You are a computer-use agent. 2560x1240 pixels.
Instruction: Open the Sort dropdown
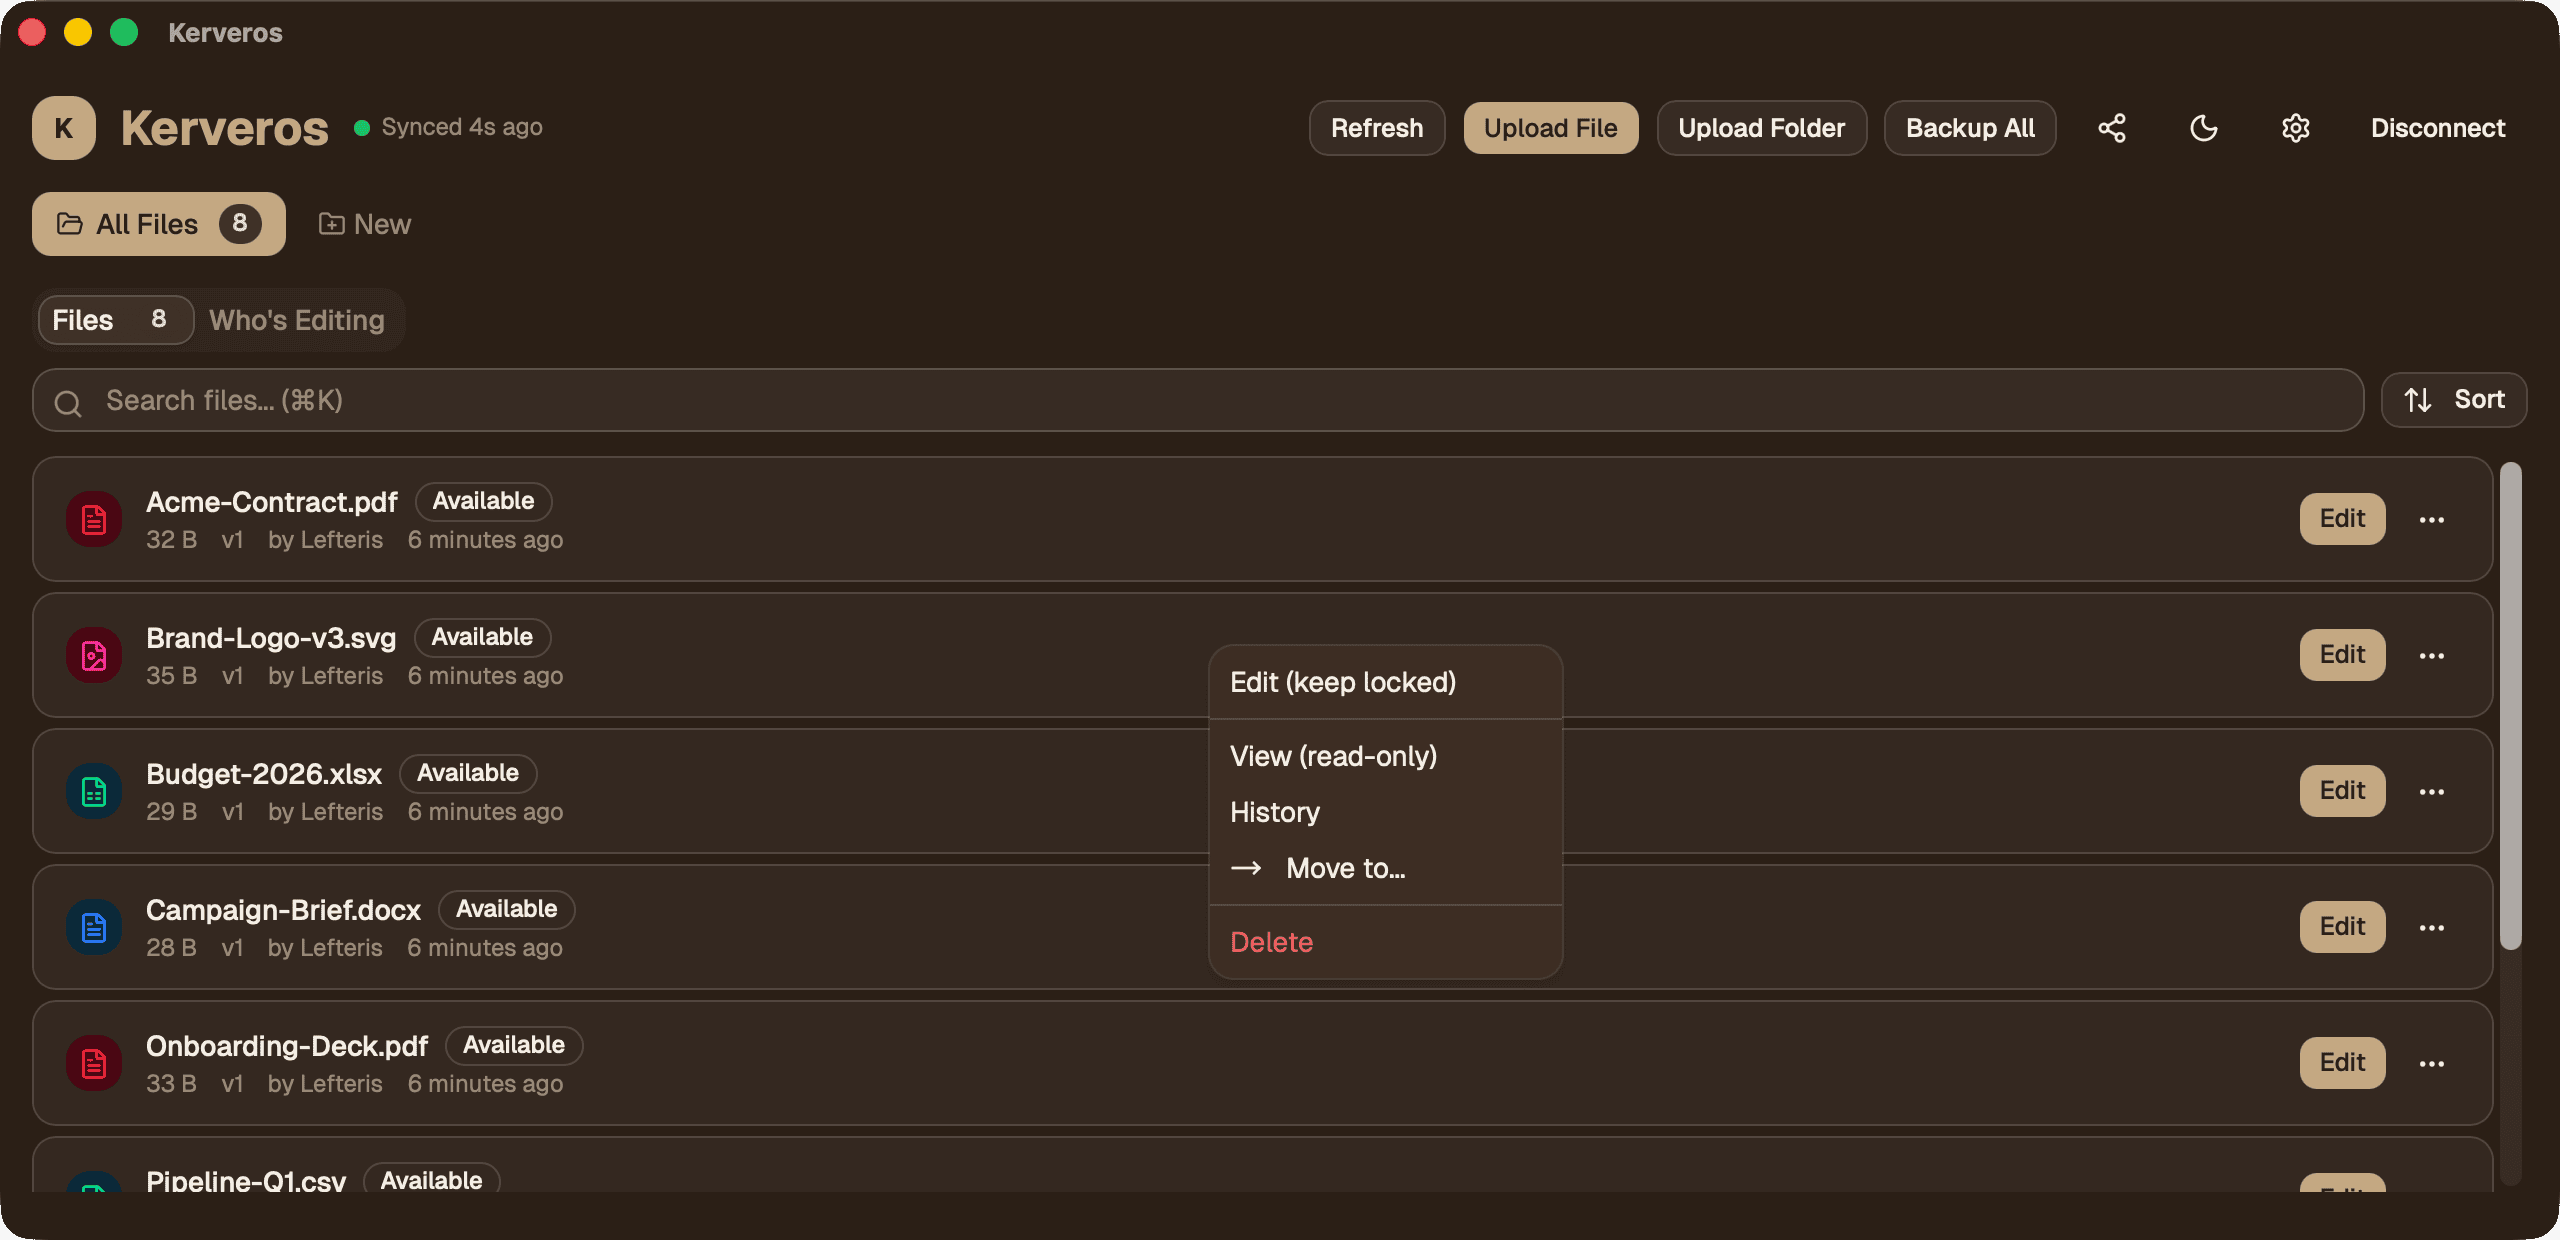[2454, 400]
